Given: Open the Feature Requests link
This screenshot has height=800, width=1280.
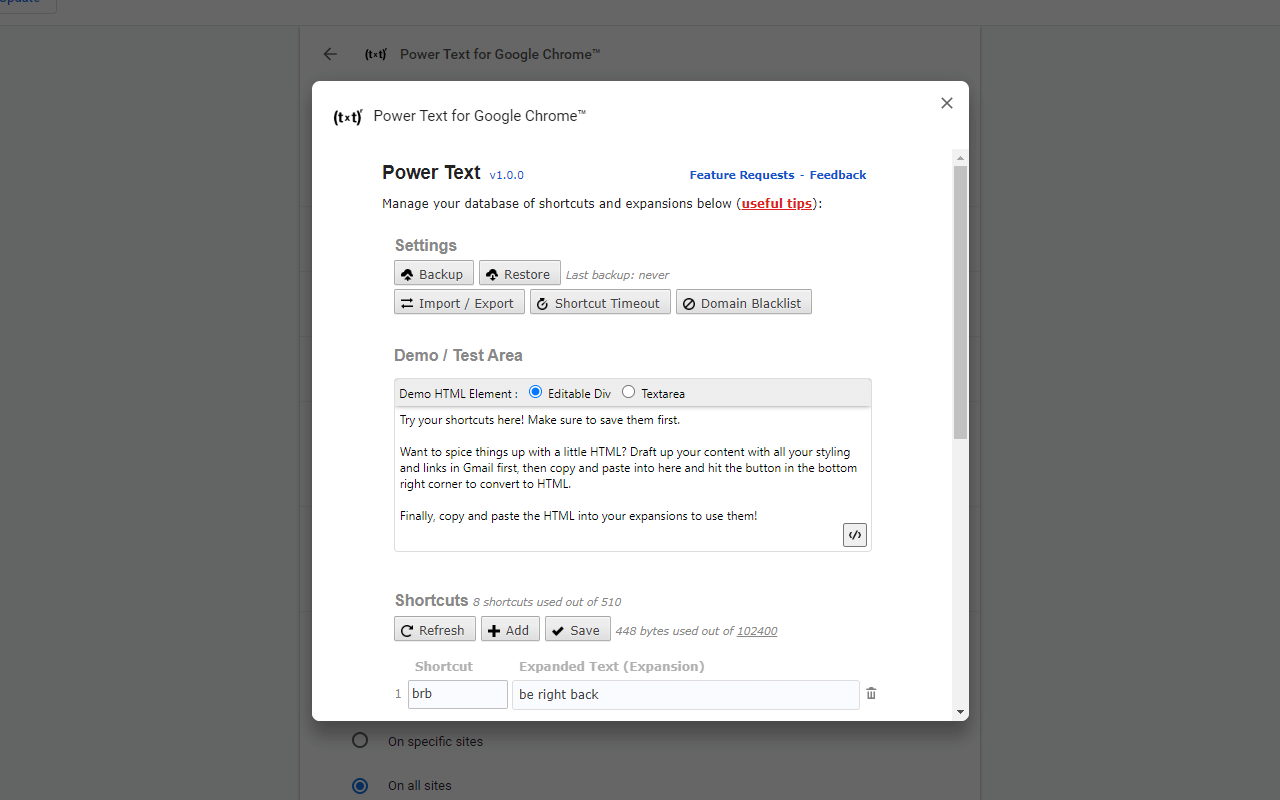Looking at the screenshot, I should pos(742,174).
